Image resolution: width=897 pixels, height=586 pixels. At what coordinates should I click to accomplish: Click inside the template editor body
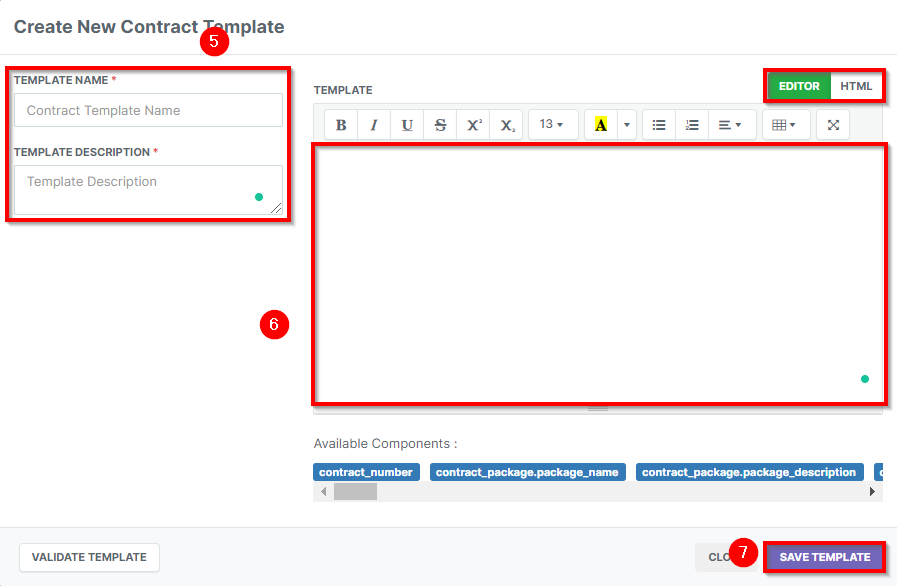[x=600, y=274]
